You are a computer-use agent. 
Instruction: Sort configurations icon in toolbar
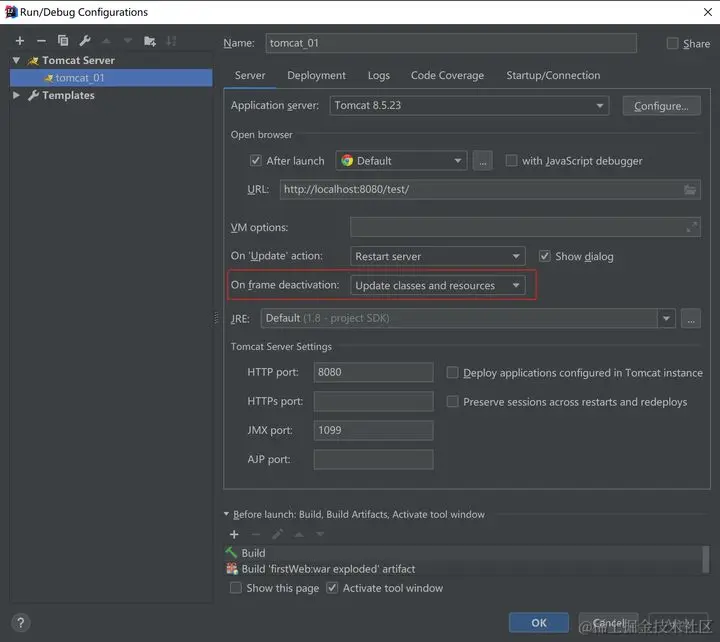[x=171, y=41]
